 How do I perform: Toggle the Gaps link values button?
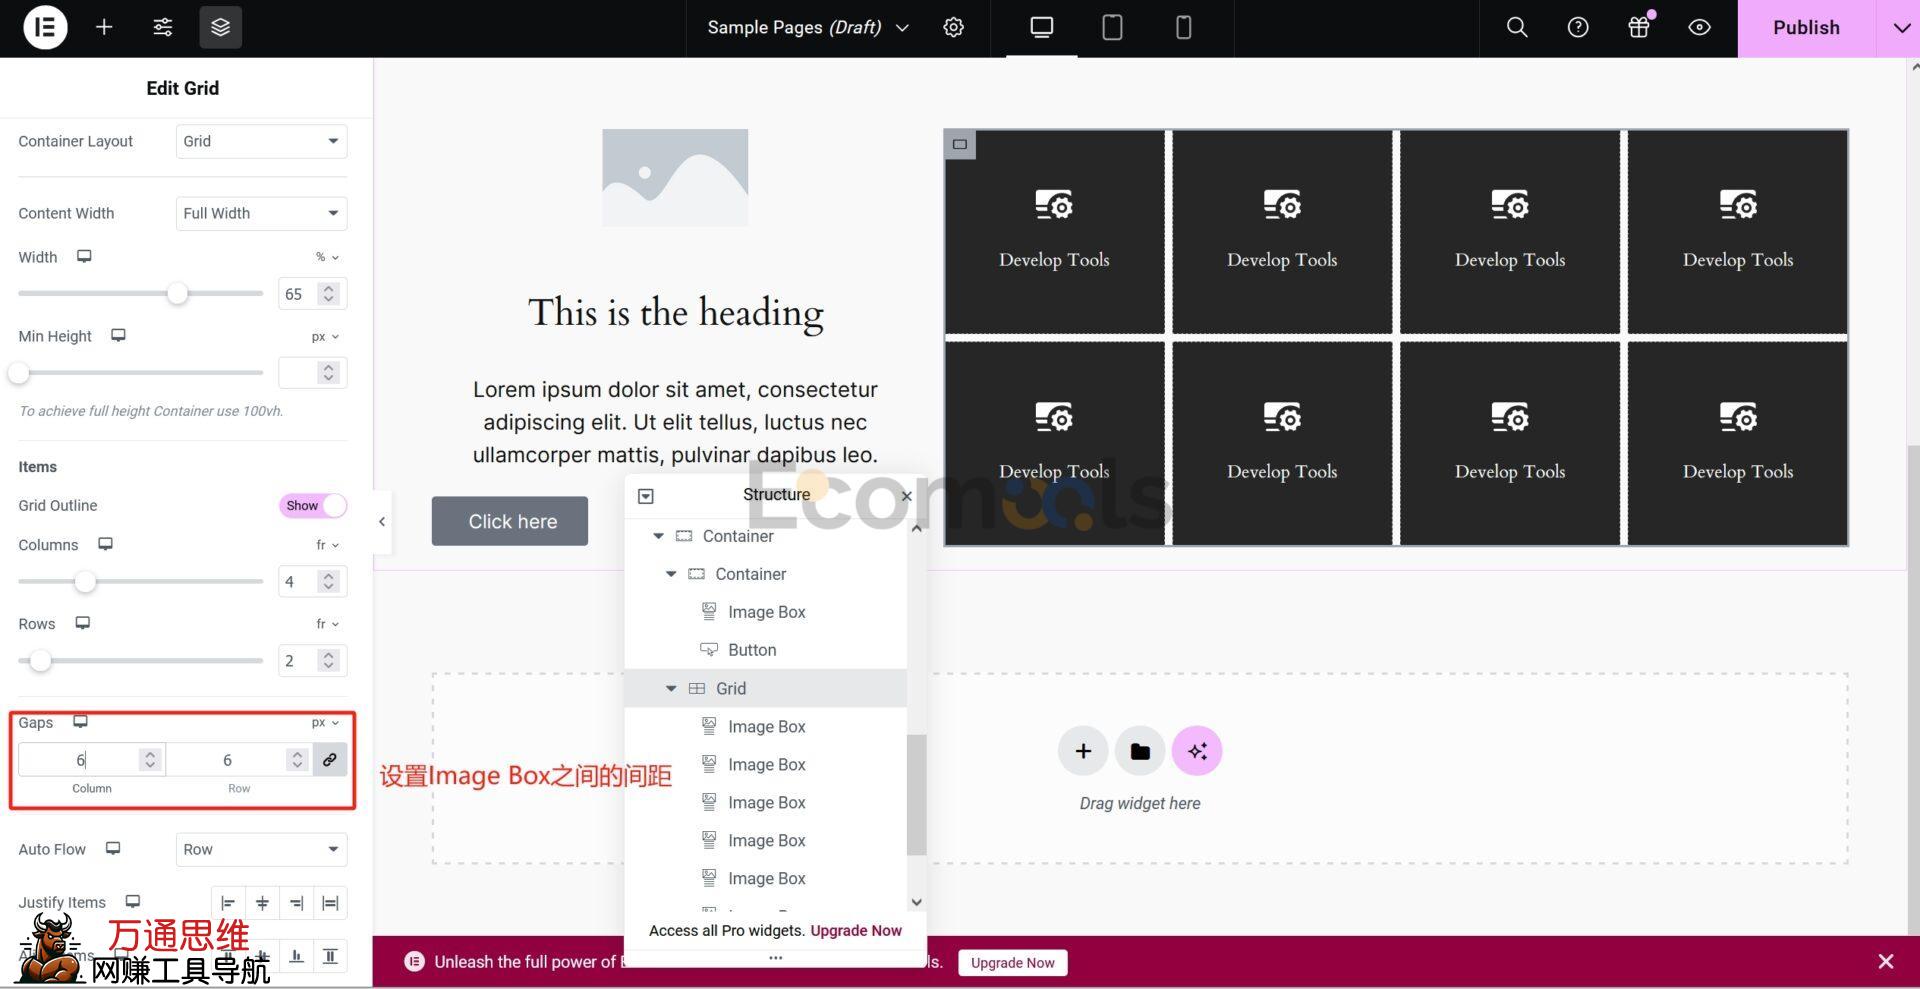tap(330, 760)
